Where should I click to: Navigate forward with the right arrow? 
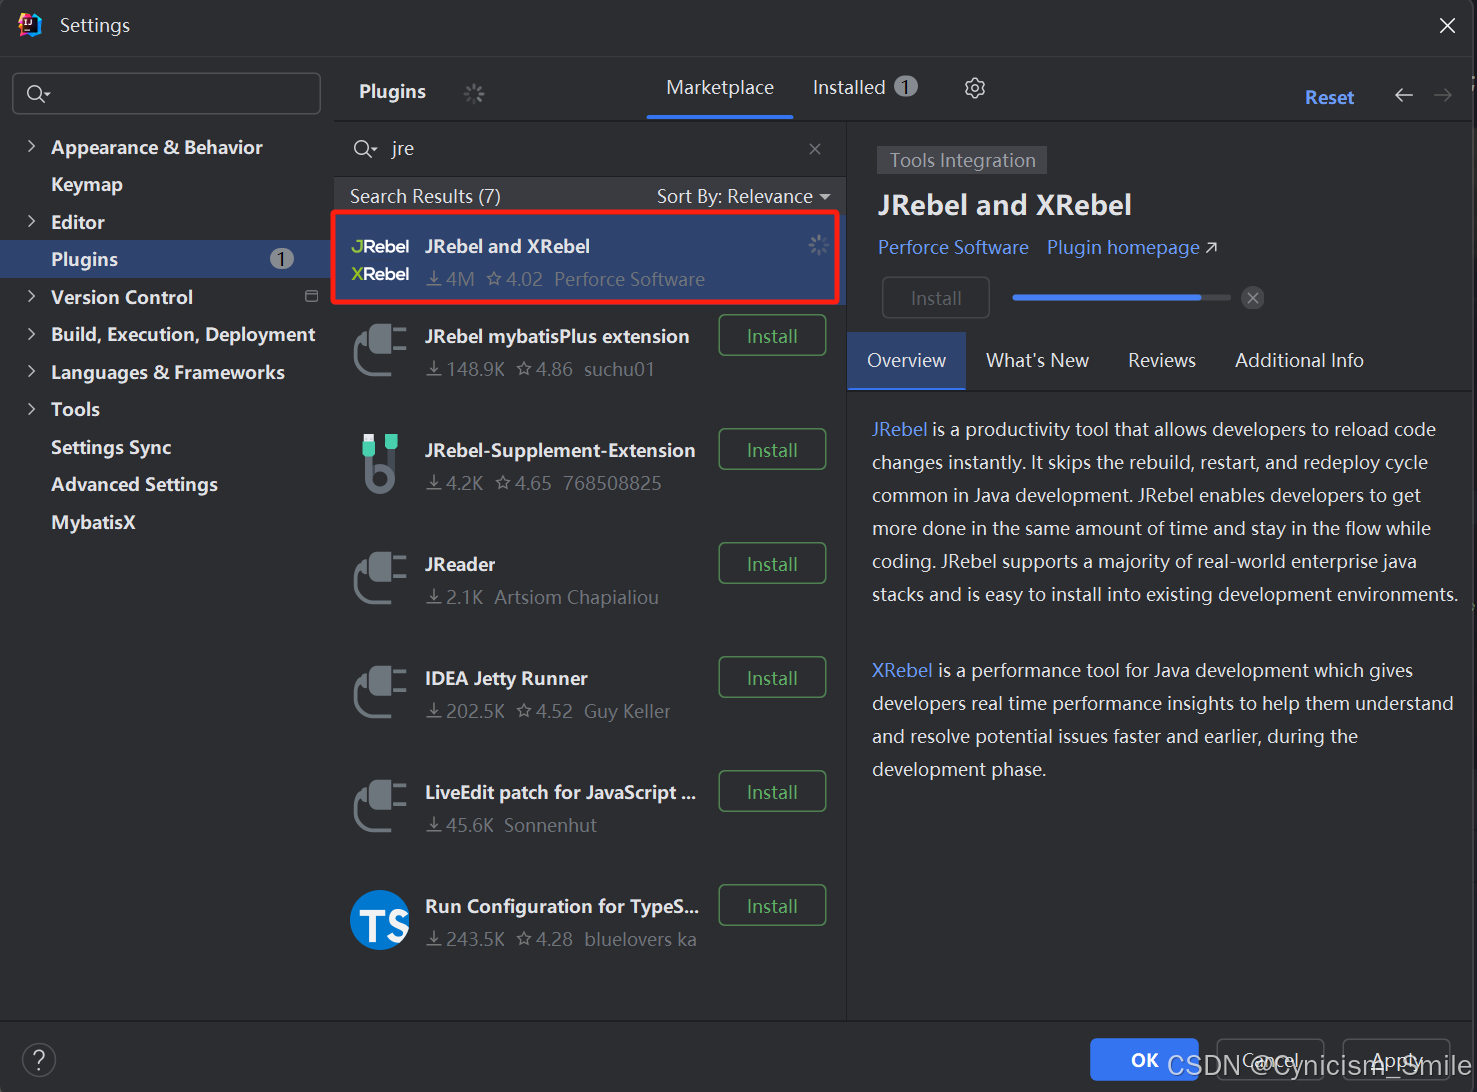point(1443,95)
